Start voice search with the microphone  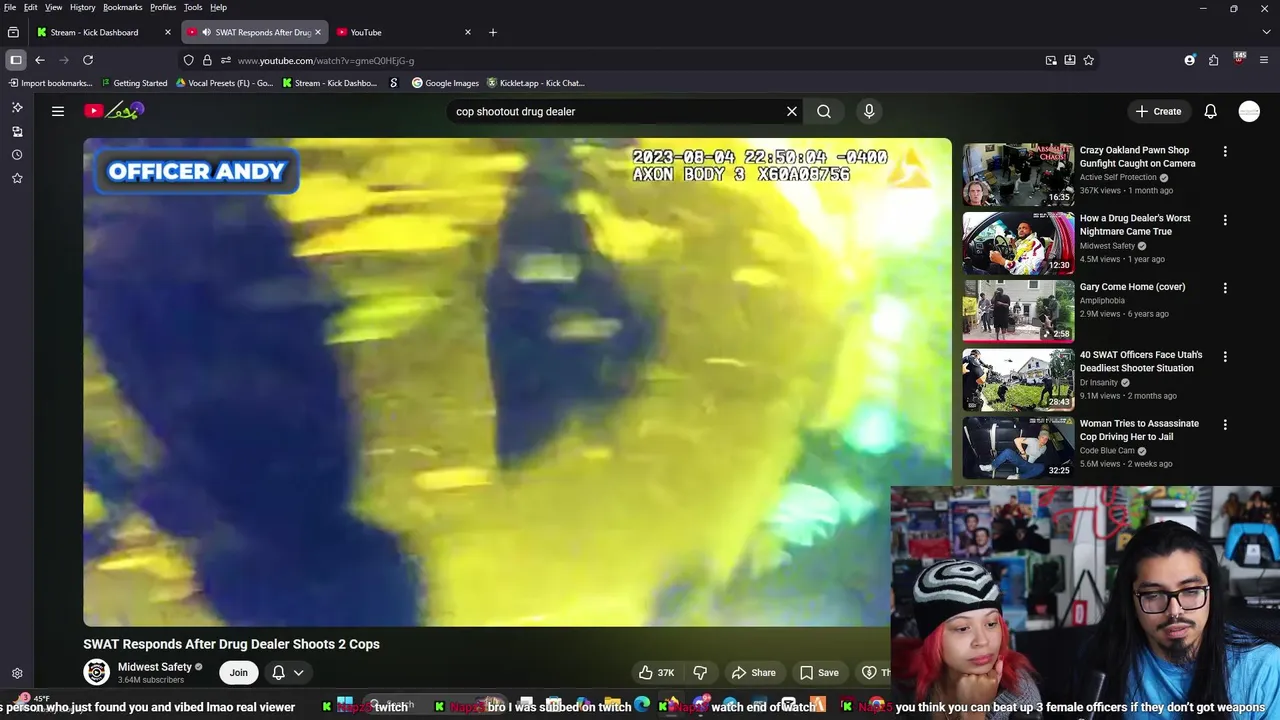click(869, 111)
